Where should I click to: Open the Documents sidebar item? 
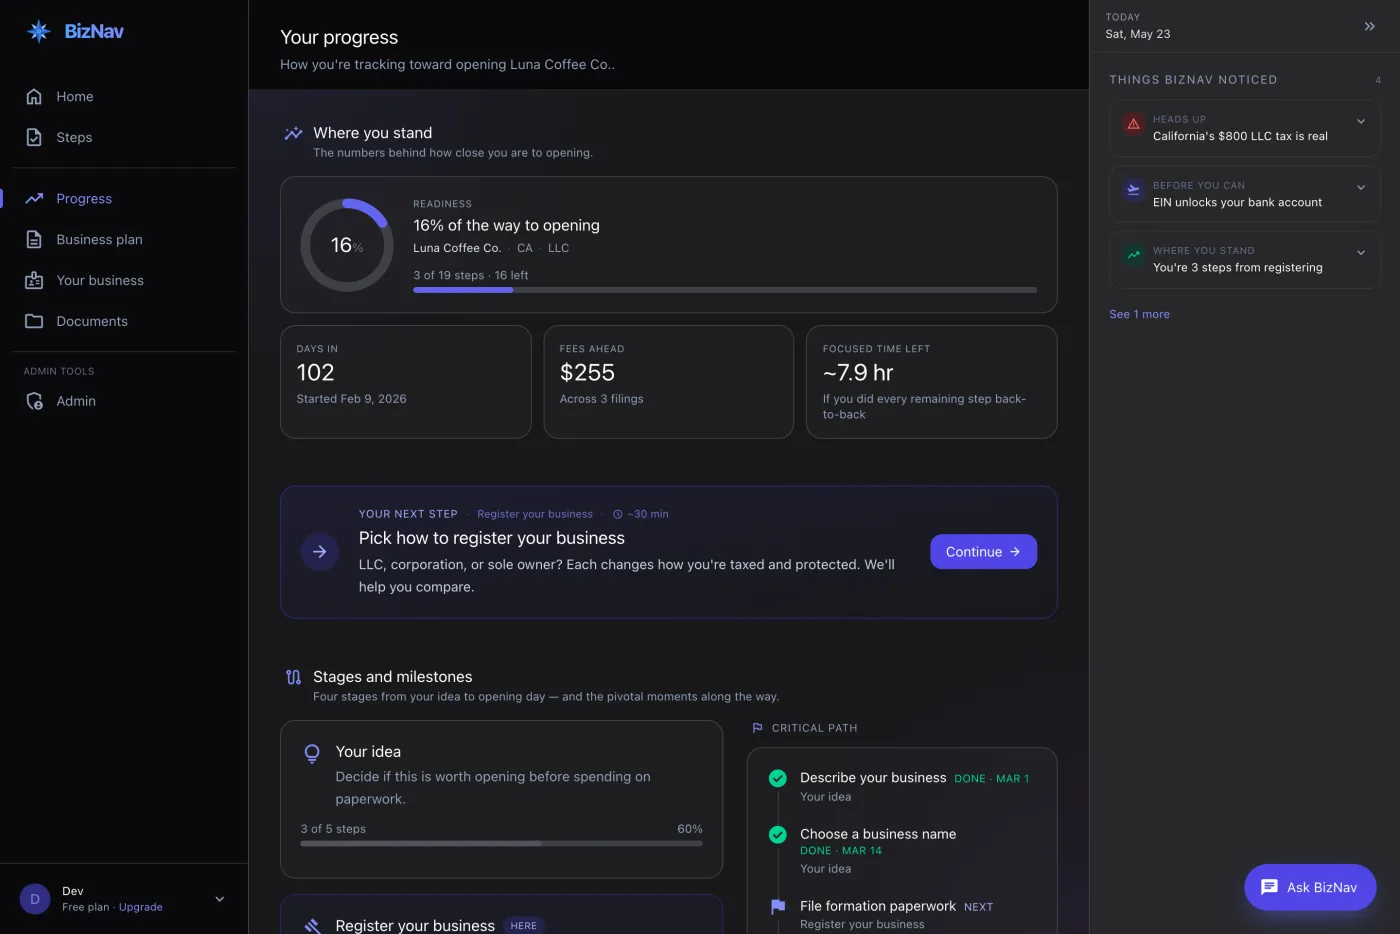(124, 321)
